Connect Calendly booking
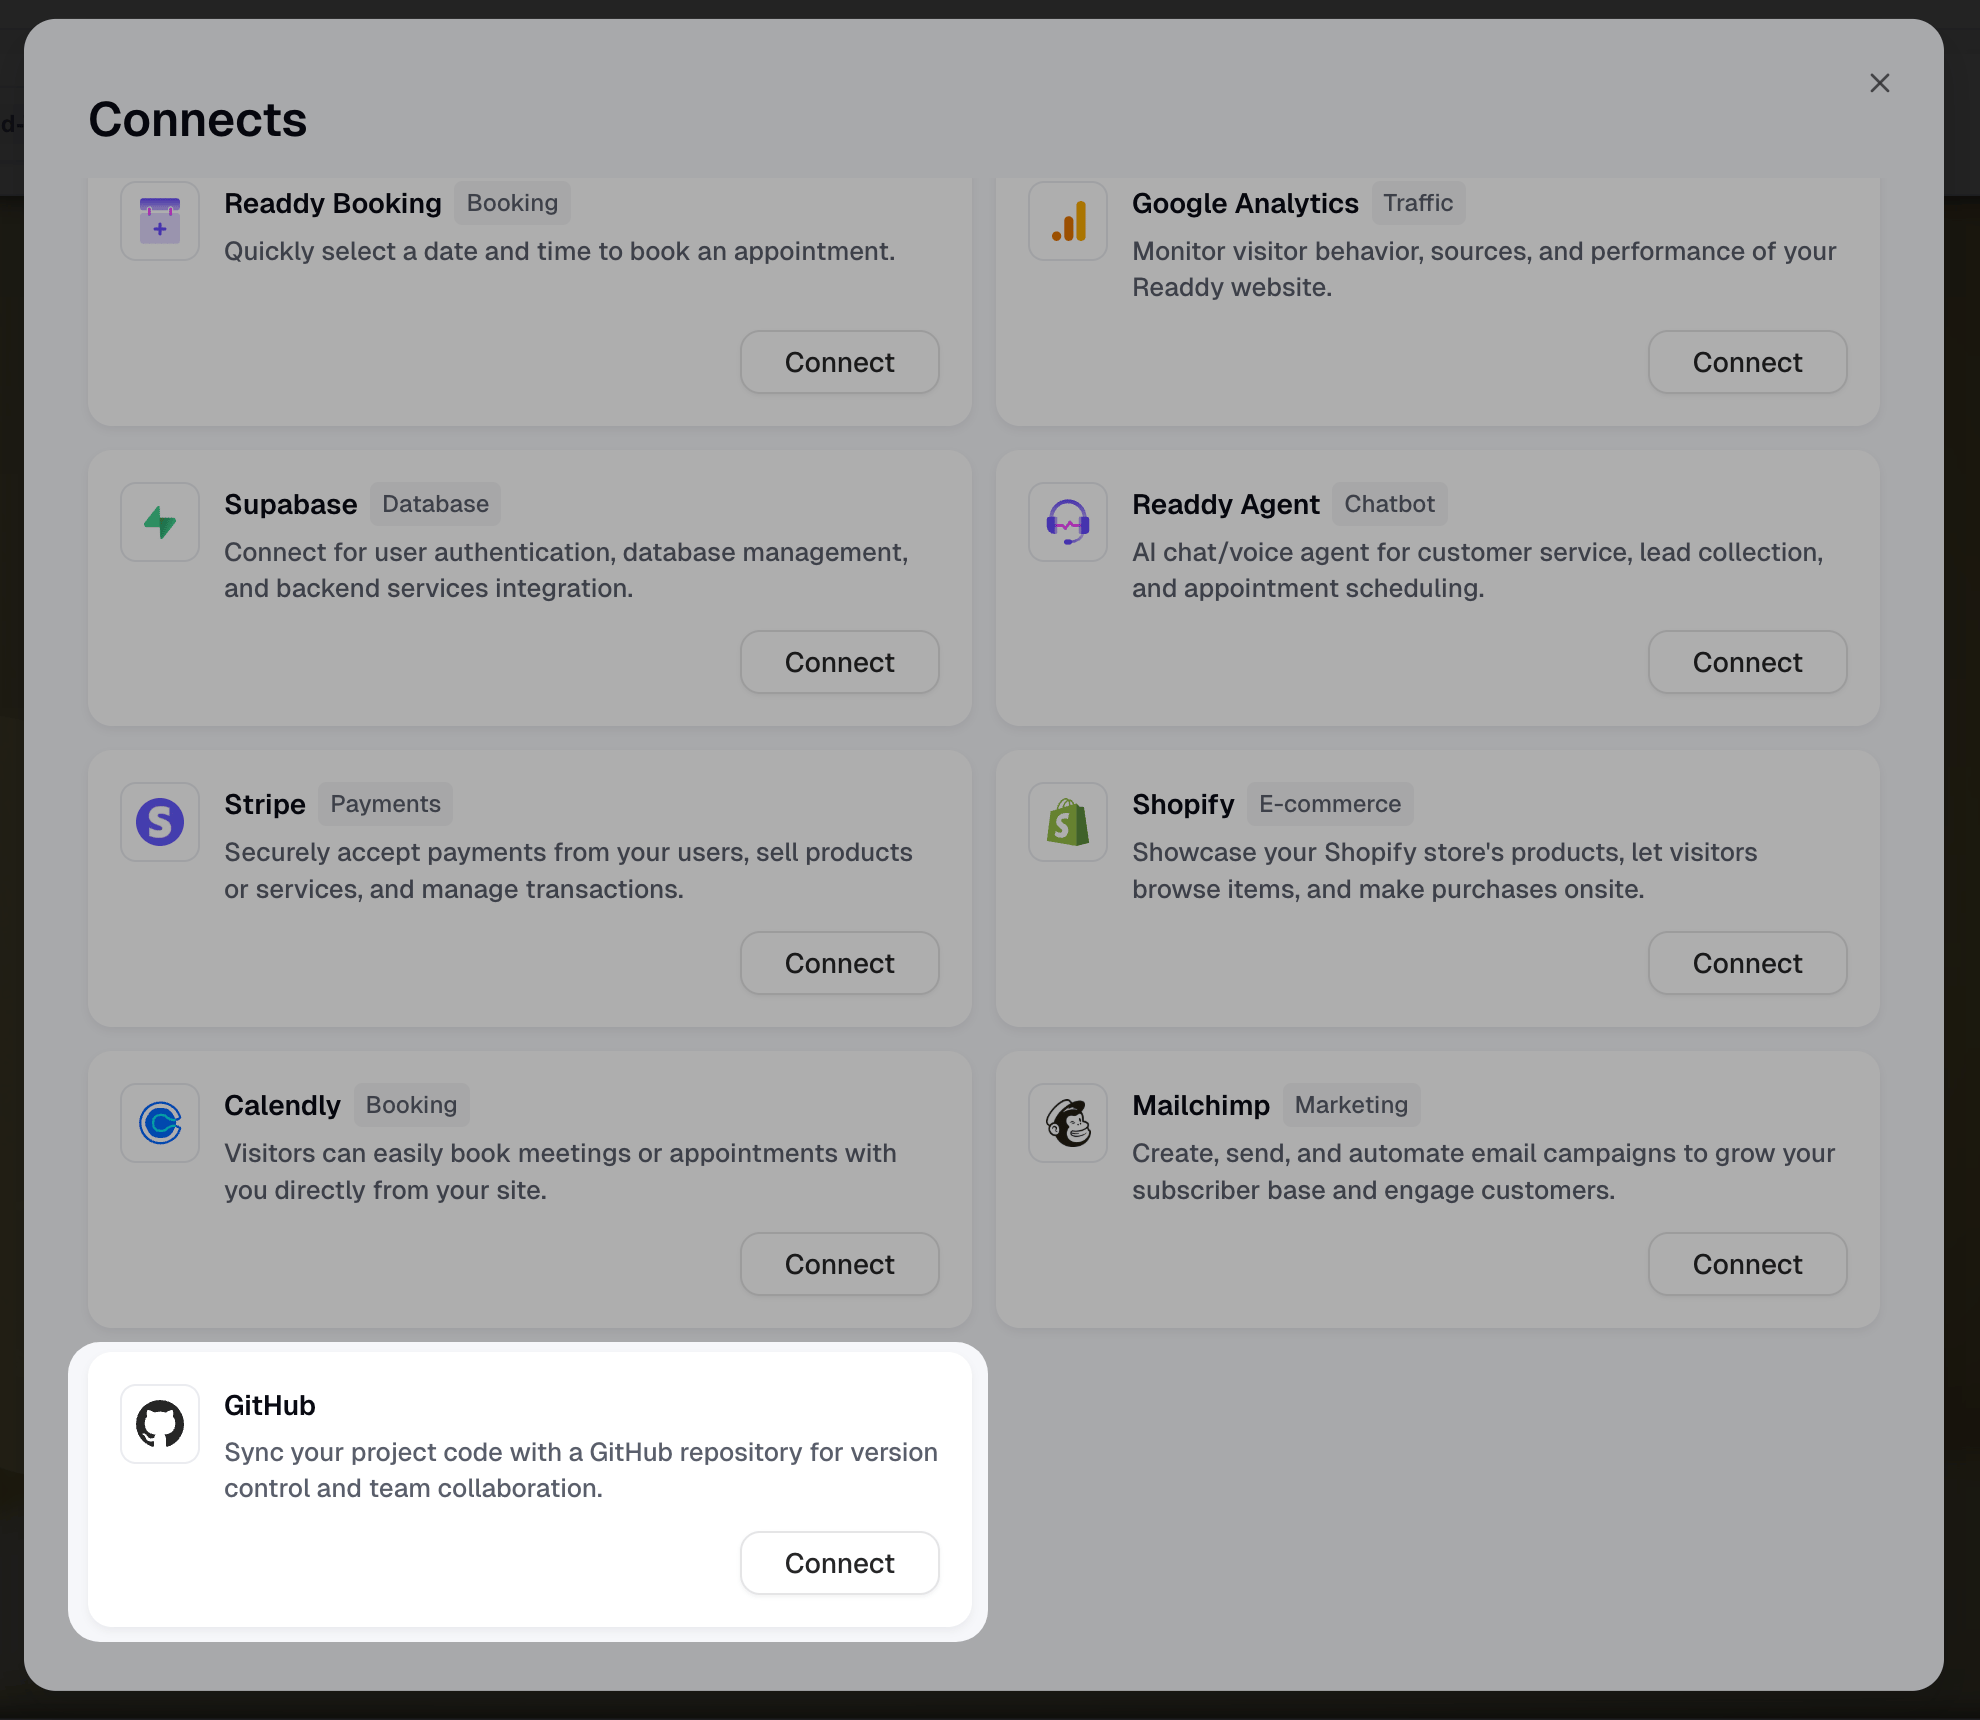The width and height of the screenshot is (1980, 1720). tap(840, 1264)
